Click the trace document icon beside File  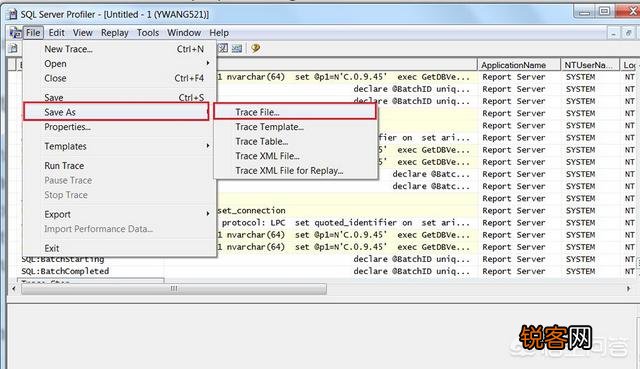(16, 33)
